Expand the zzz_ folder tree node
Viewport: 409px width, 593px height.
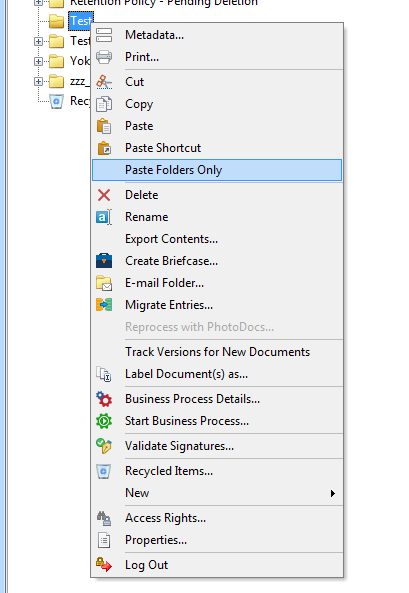[38, 81]
